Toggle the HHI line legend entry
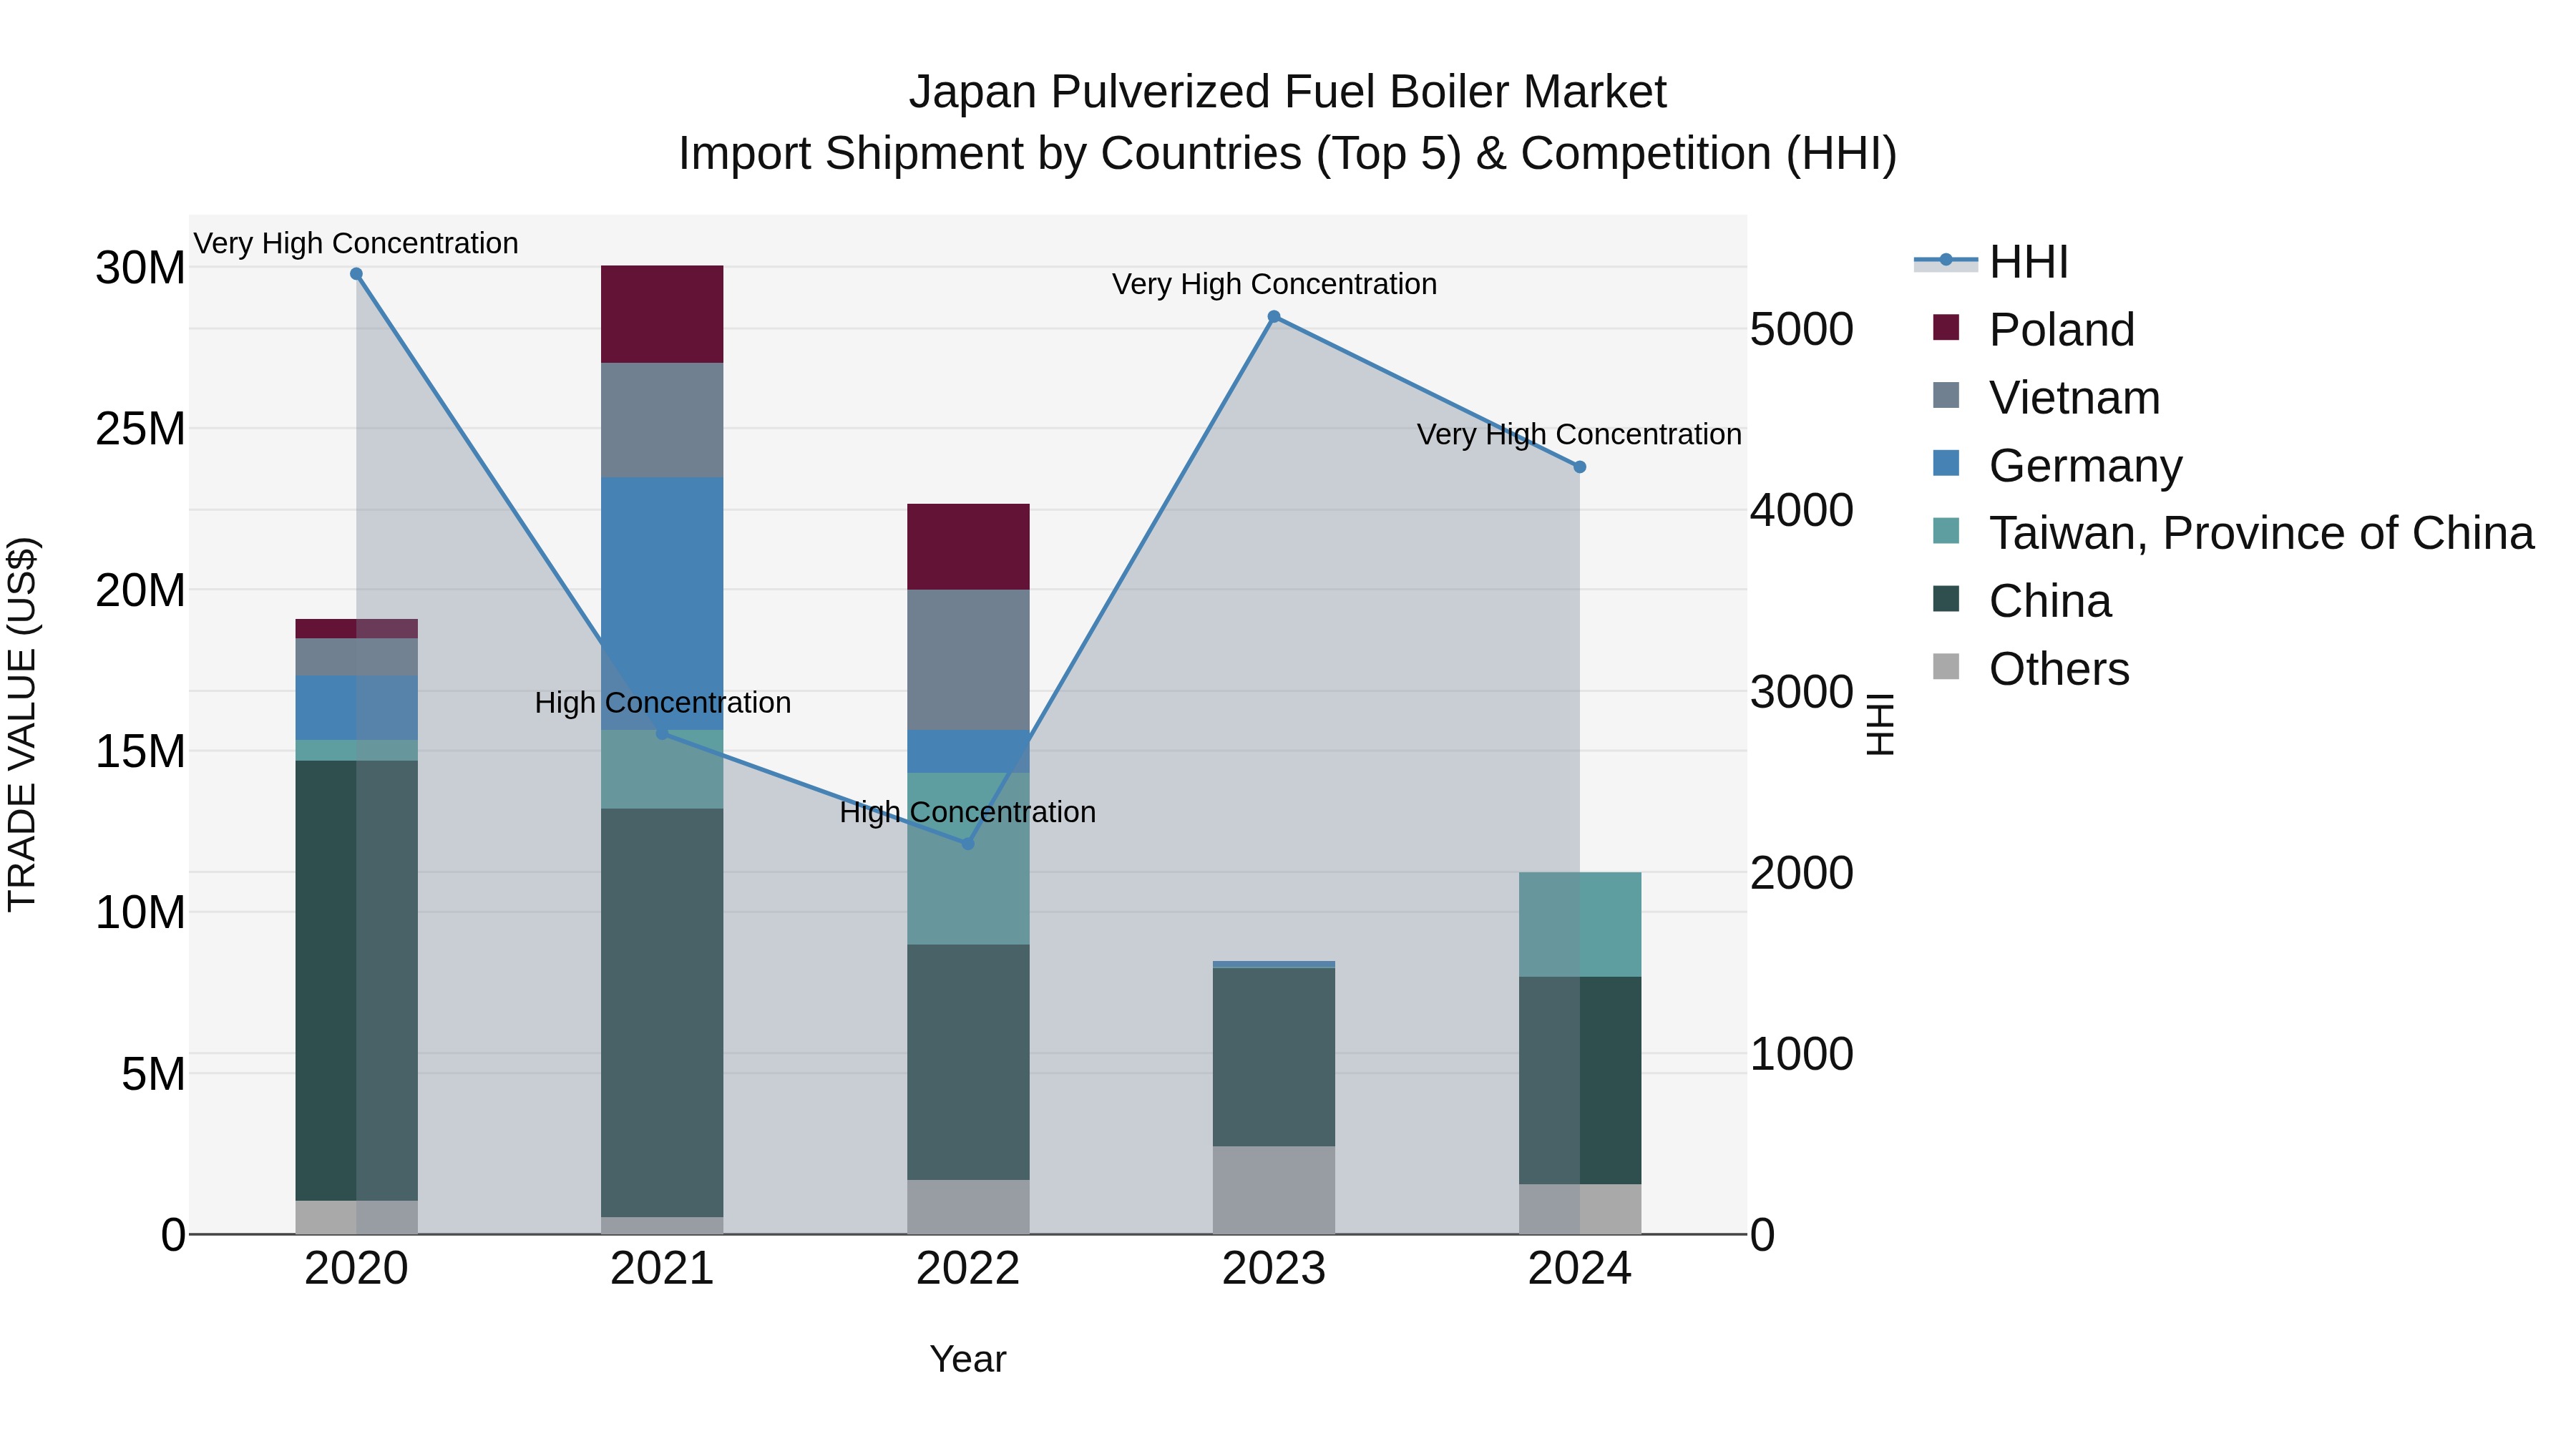Image resolution: width=2576 pixels, height=1449 pixels. (x=1990, y=262)
